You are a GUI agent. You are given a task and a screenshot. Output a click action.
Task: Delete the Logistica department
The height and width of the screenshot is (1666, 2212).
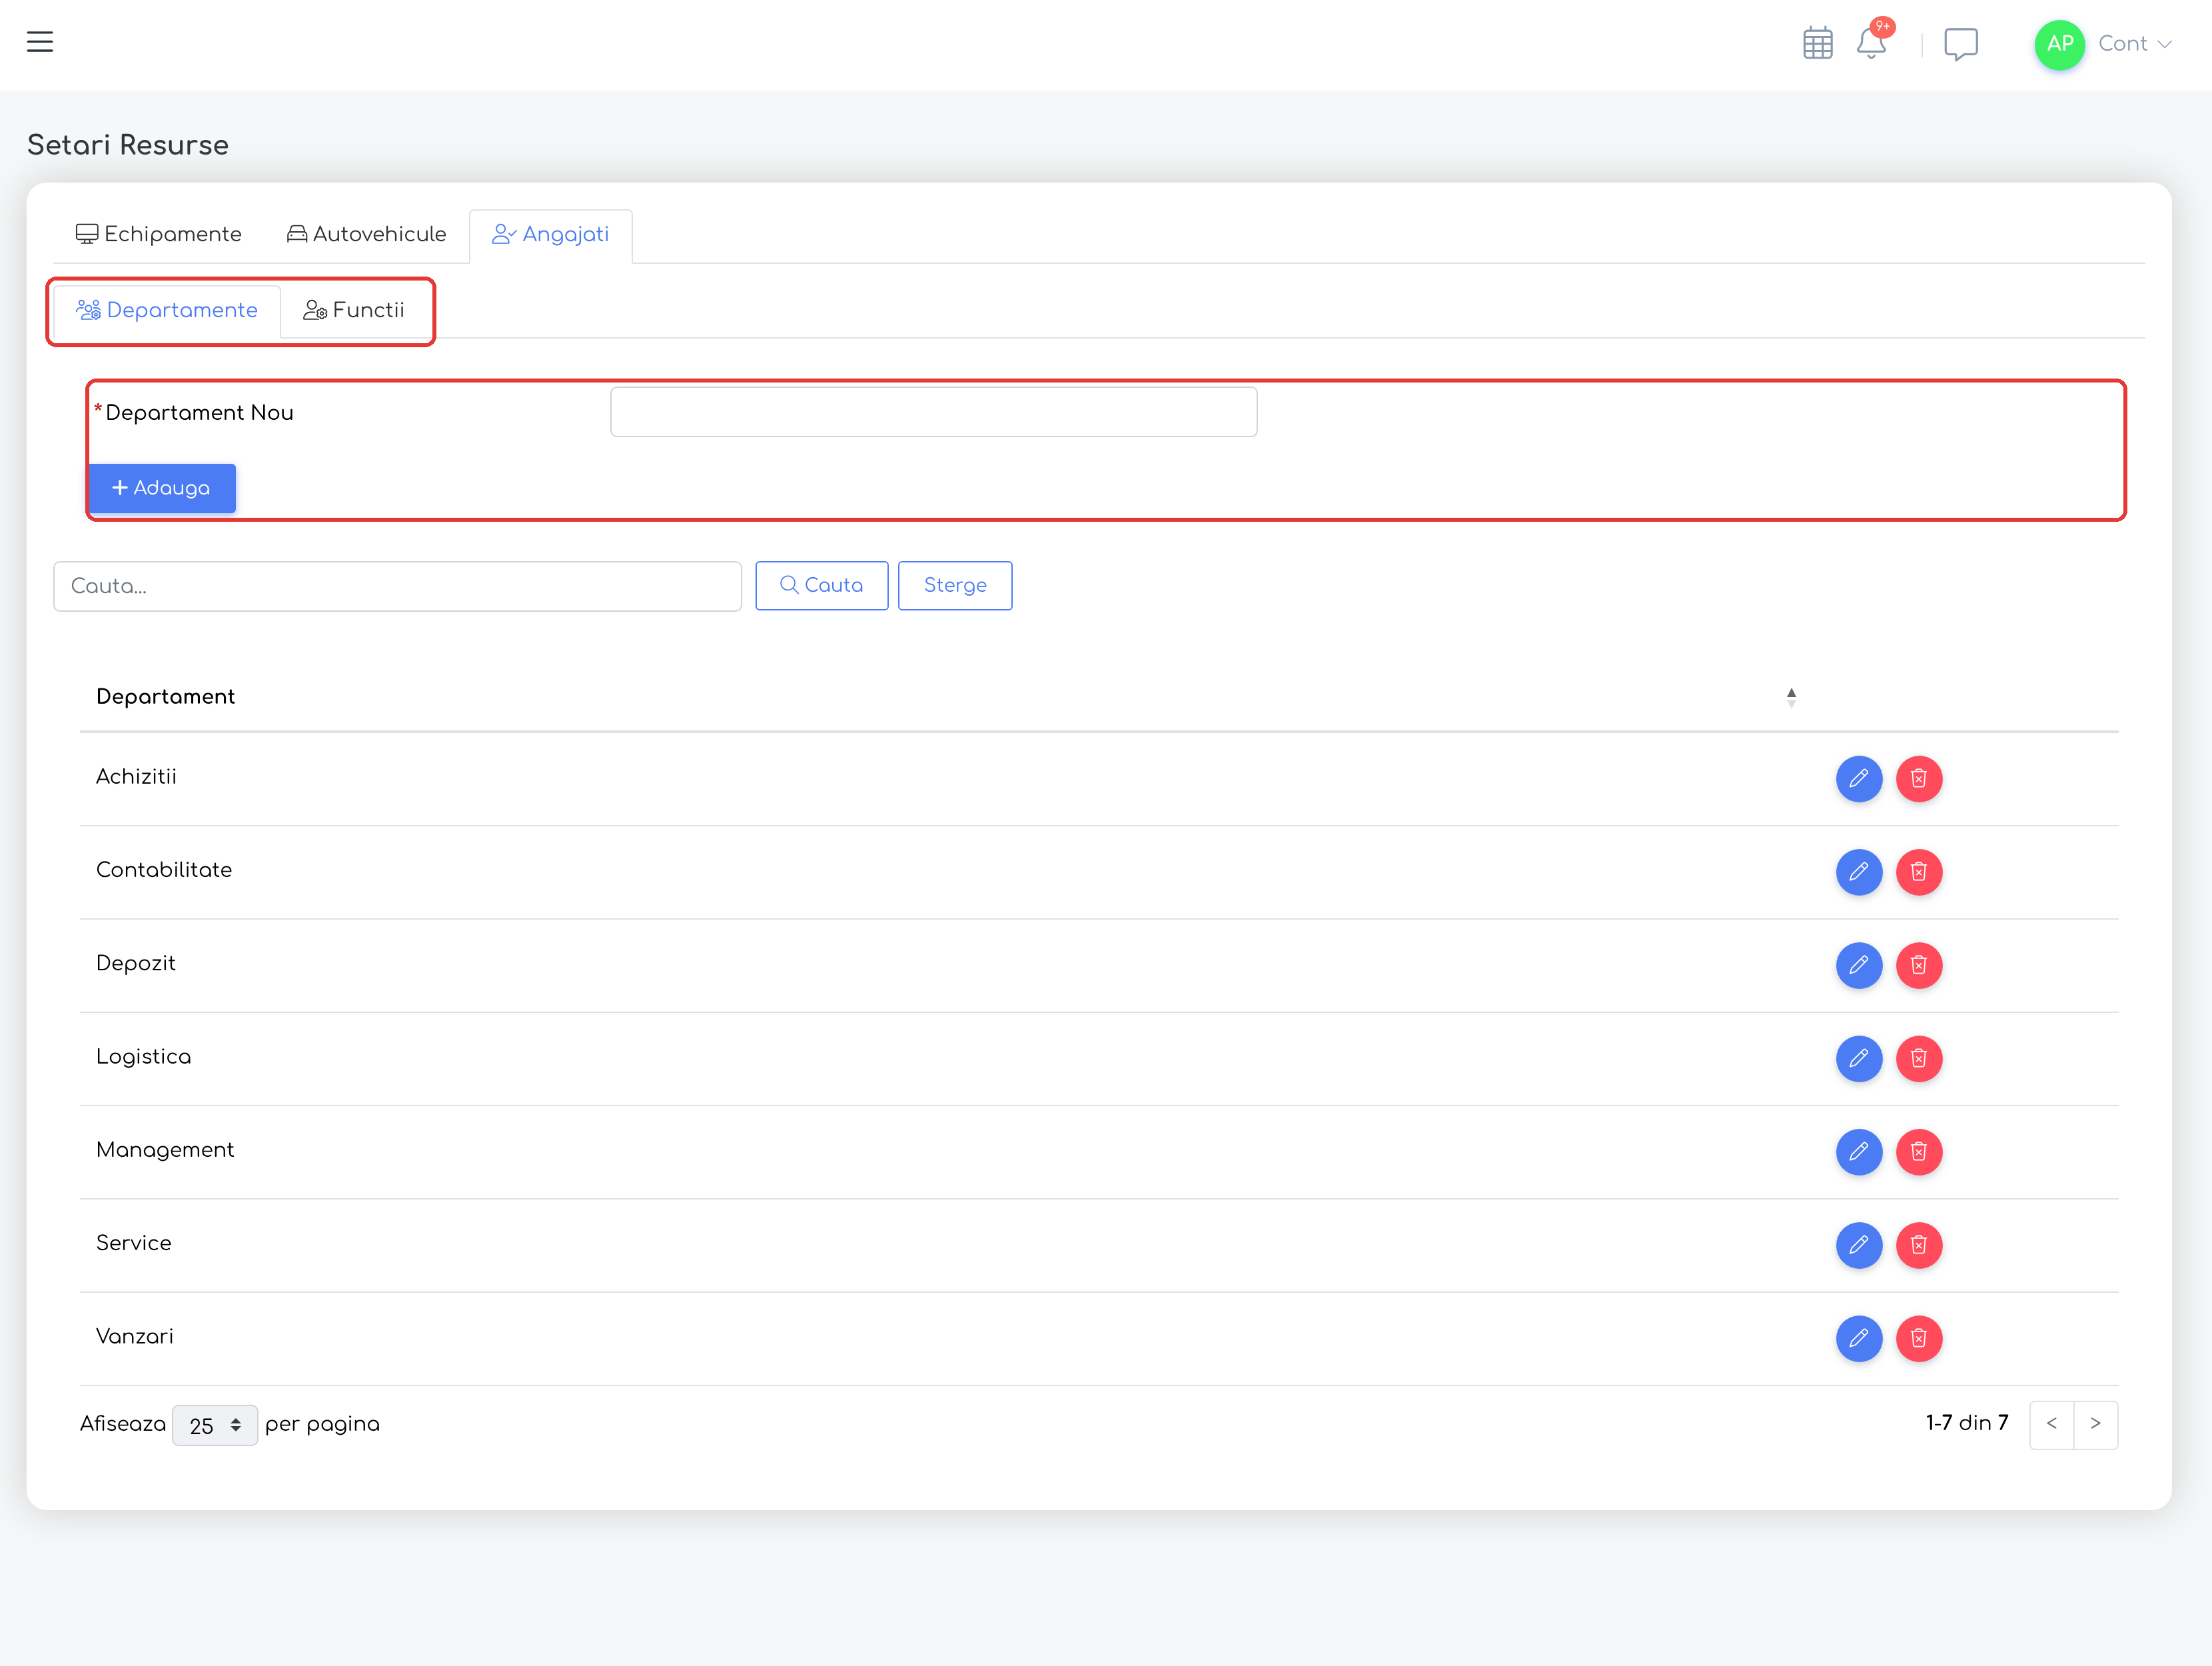pyautogui.click(x=1918, y=1058)
